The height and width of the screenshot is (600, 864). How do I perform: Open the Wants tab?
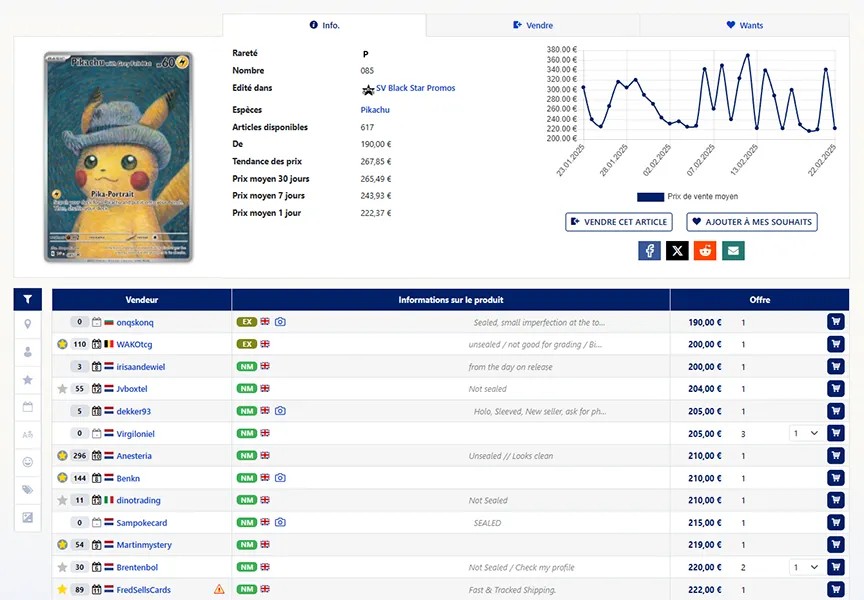(744, 25)
